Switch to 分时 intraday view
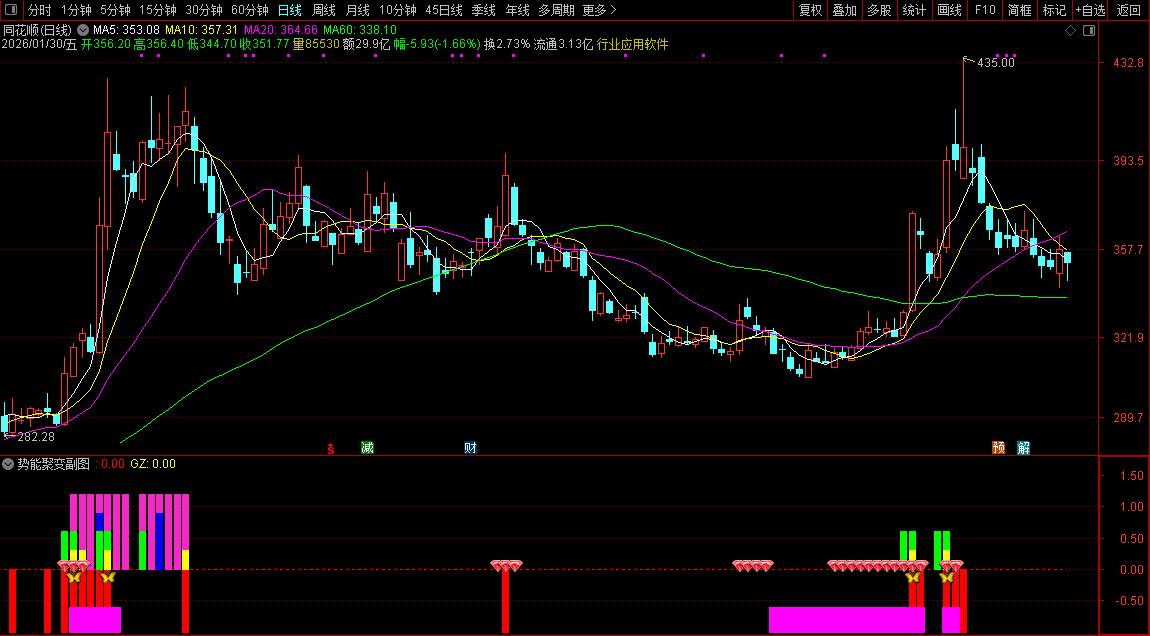The image size is (1150, 636). tap(40, 10)
